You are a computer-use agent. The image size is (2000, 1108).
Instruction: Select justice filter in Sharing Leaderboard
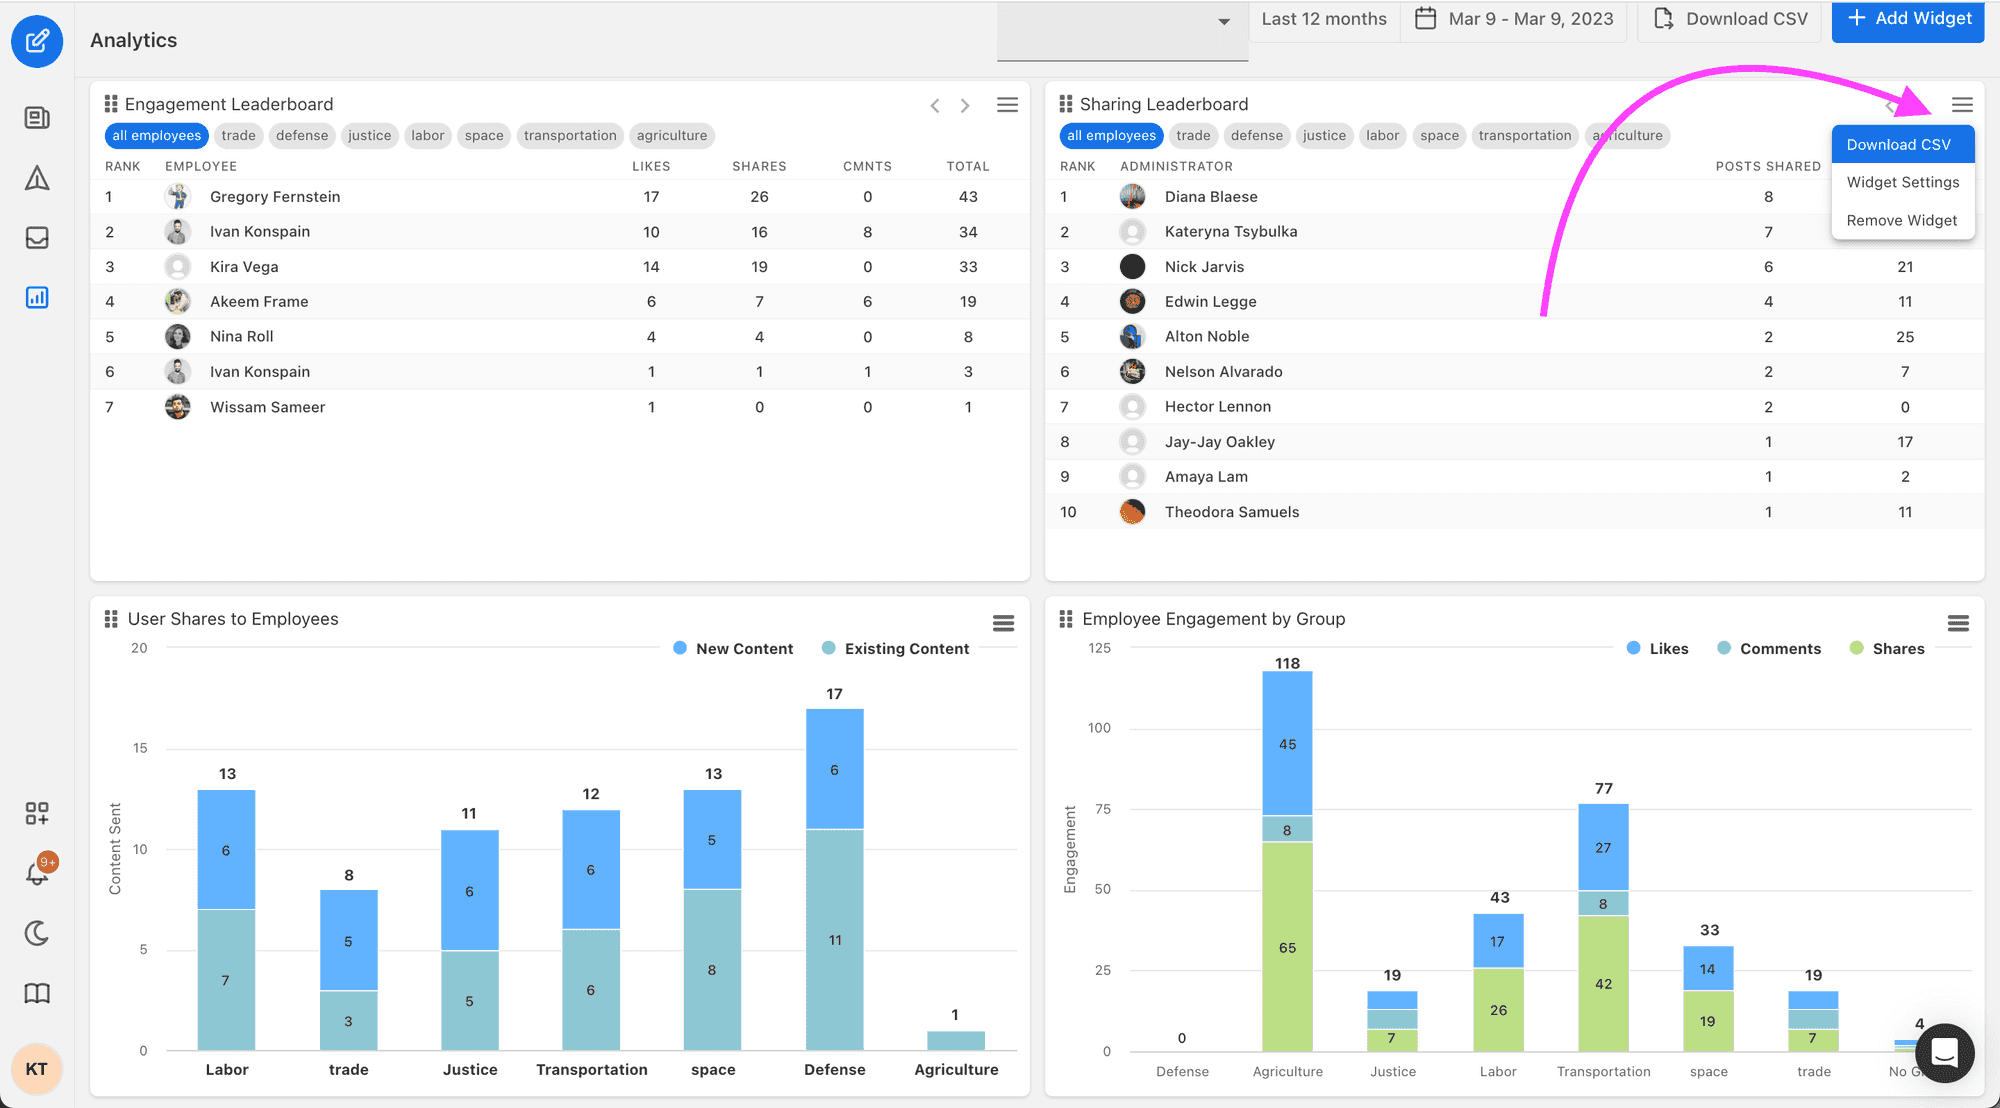pyautogui.click(x=1324, y=135)
